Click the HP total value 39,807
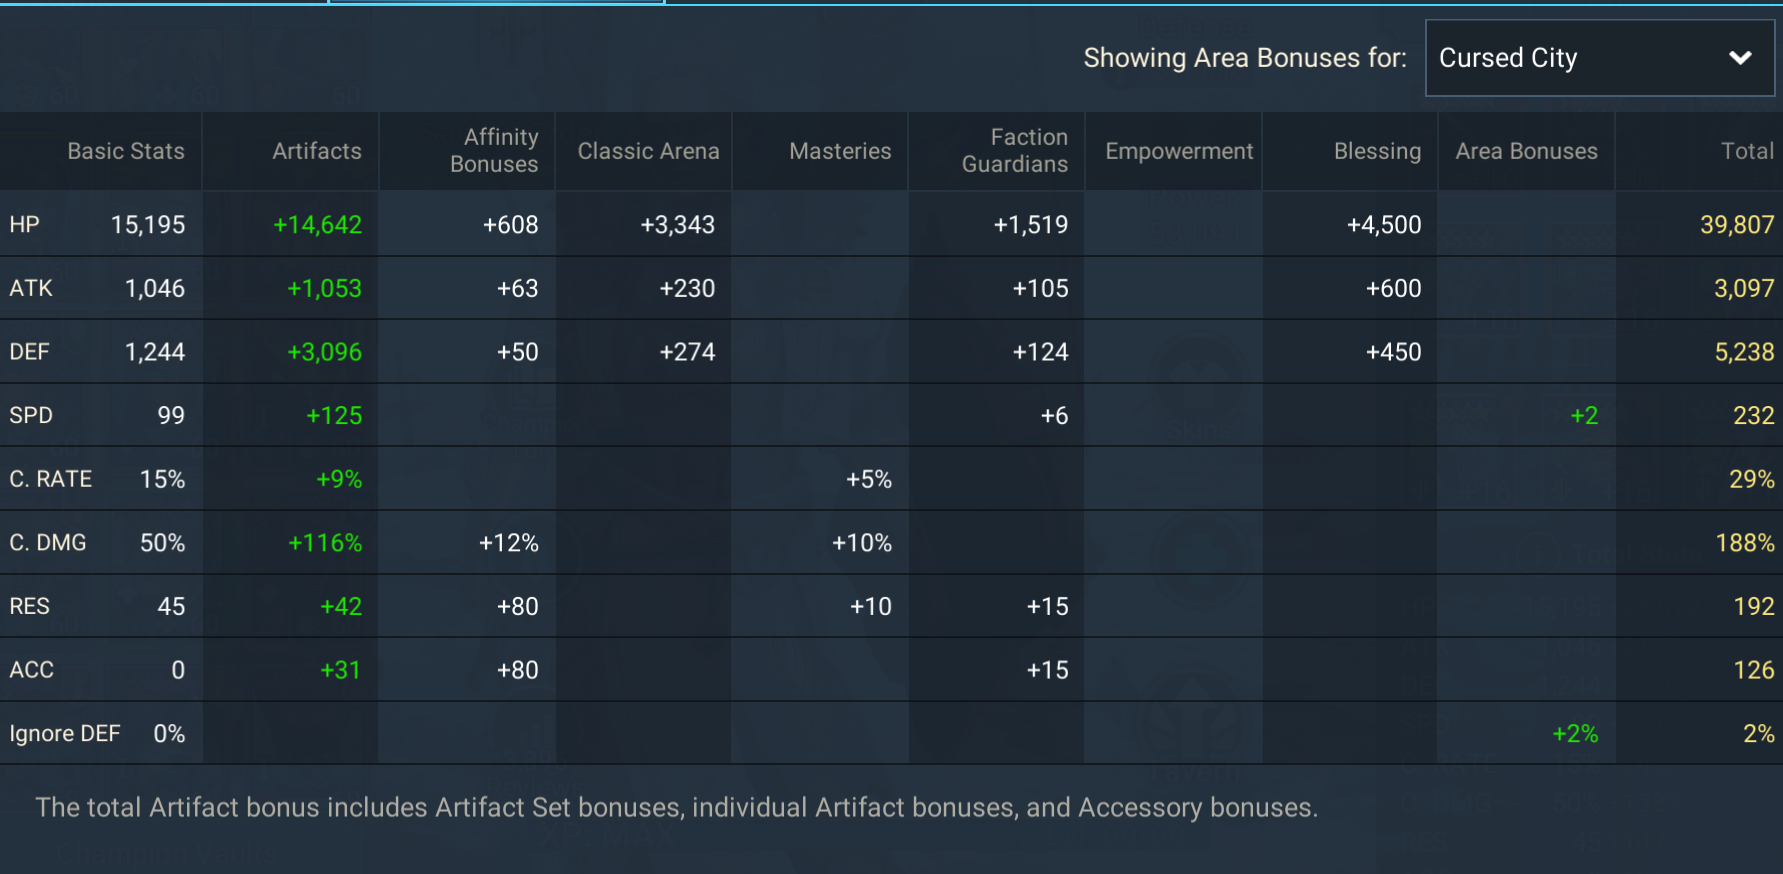The image size is (1783, 874). pyautogui.click(x=1737, y=225)
